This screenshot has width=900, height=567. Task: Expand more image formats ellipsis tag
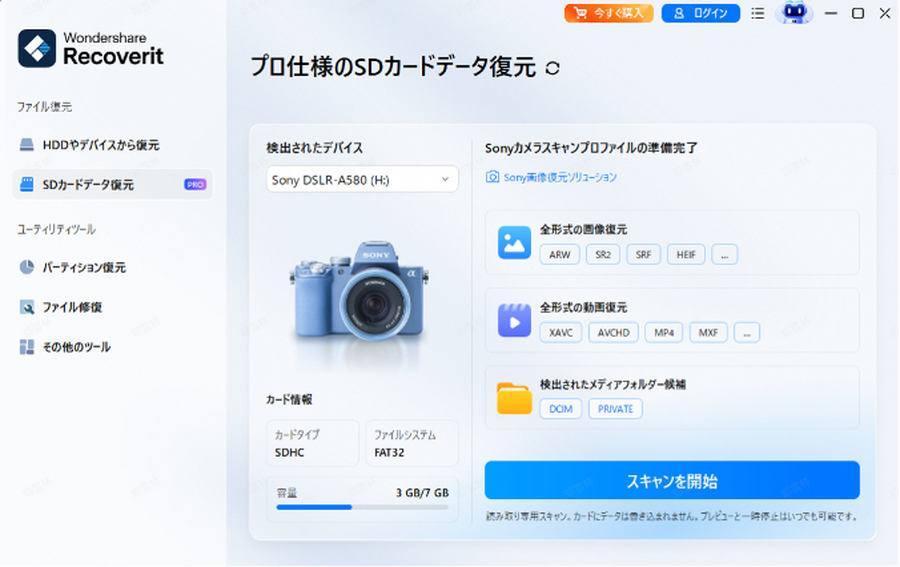tap(724, 254)
